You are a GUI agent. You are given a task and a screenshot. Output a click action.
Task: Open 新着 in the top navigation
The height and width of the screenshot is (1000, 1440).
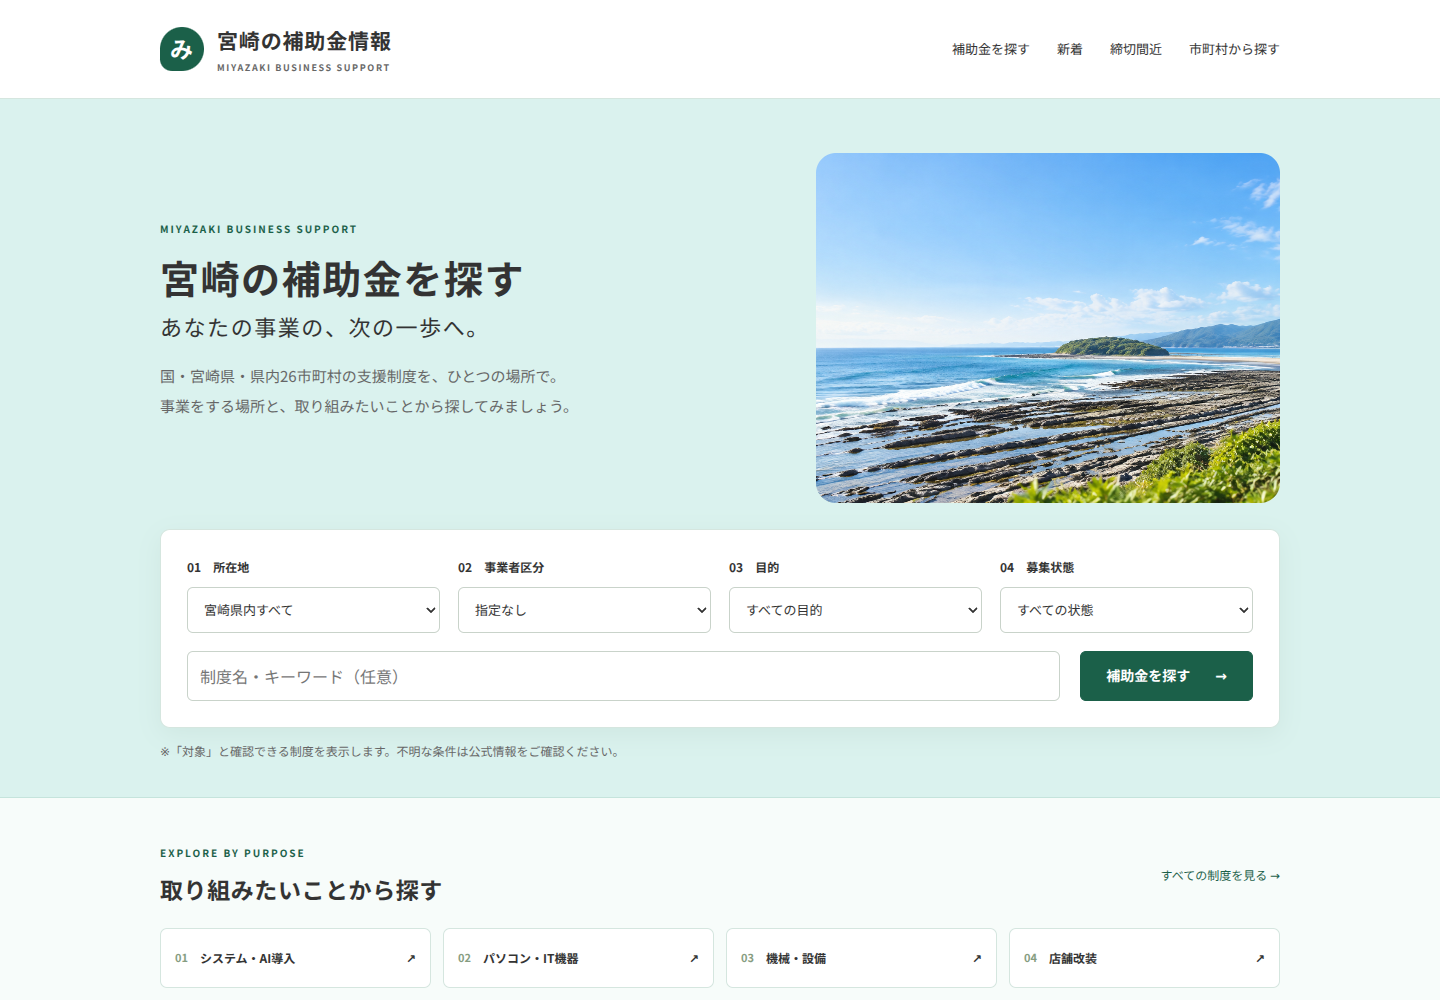tap(1069, 49)
